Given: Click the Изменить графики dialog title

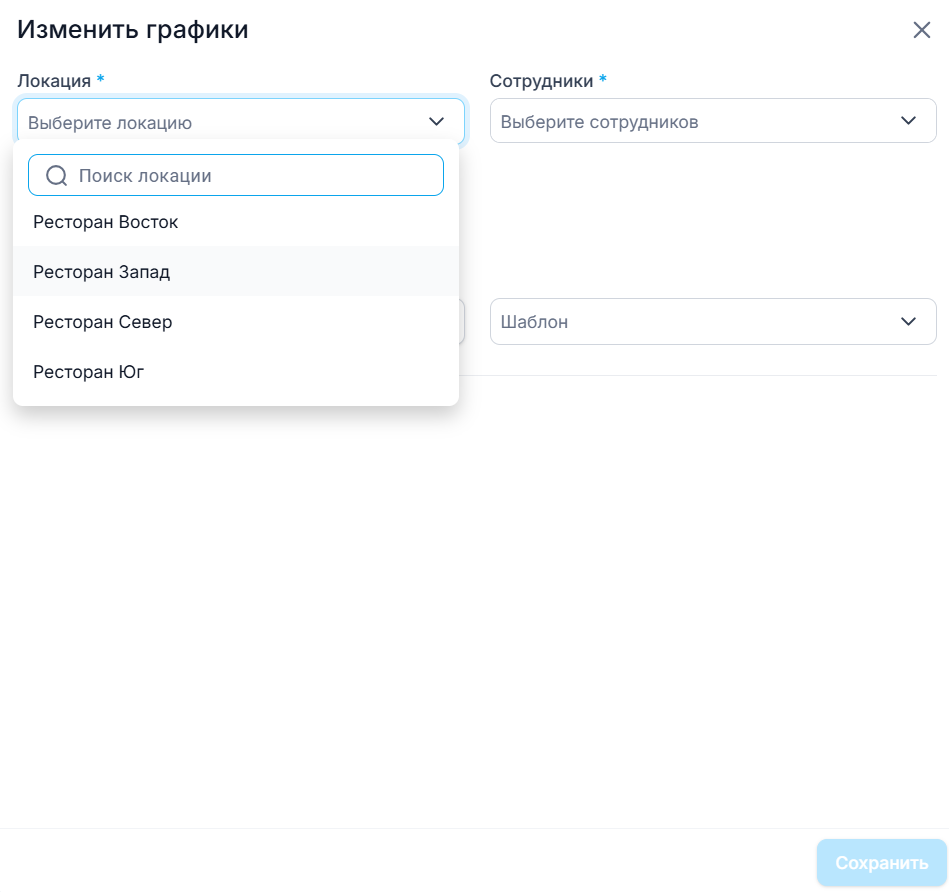Looking at the screenshot, I should (x=133, y=30).
